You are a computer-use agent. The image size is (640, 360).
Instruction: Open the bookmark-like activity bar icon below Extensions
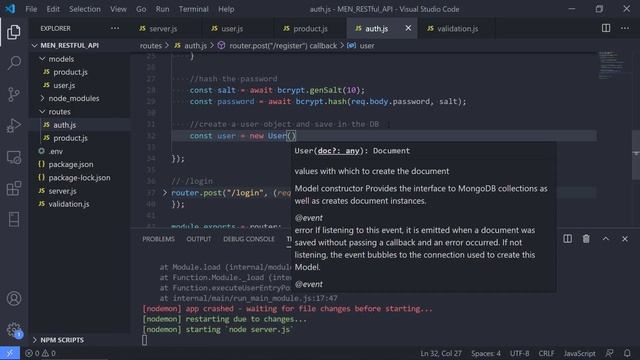click(14, 220)
